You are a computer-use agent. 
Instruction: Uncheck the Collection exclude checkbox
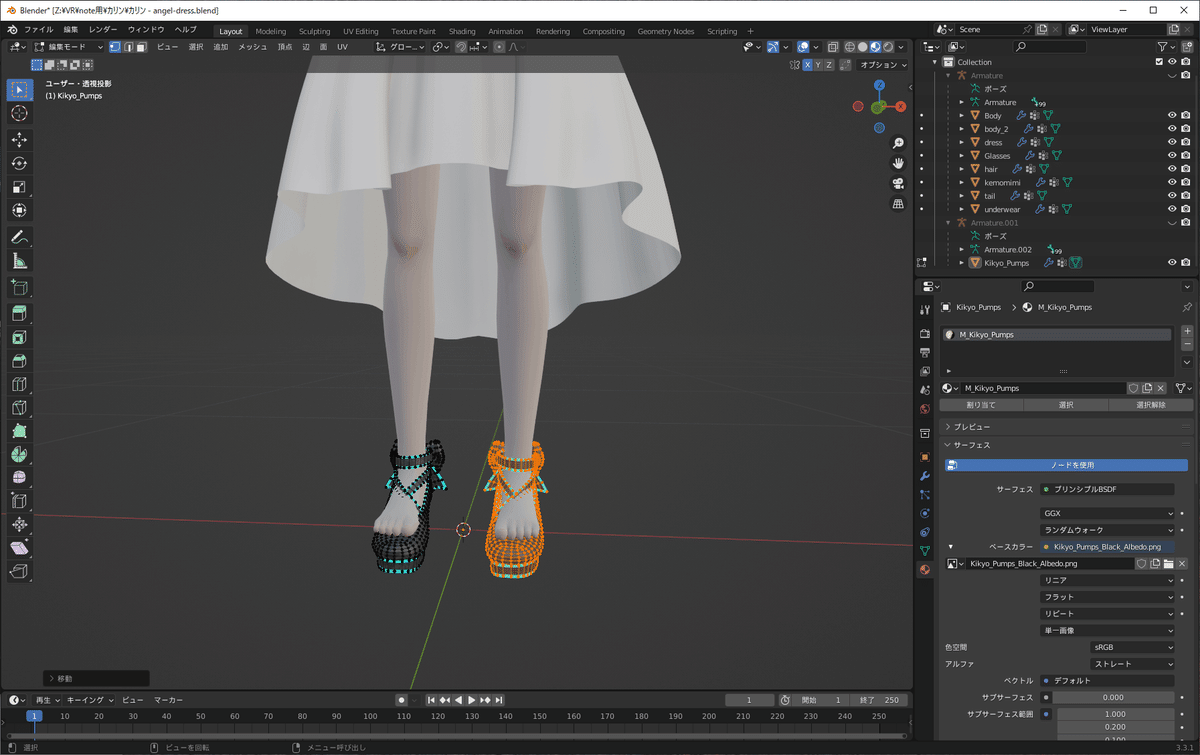tap(1159, 62)
